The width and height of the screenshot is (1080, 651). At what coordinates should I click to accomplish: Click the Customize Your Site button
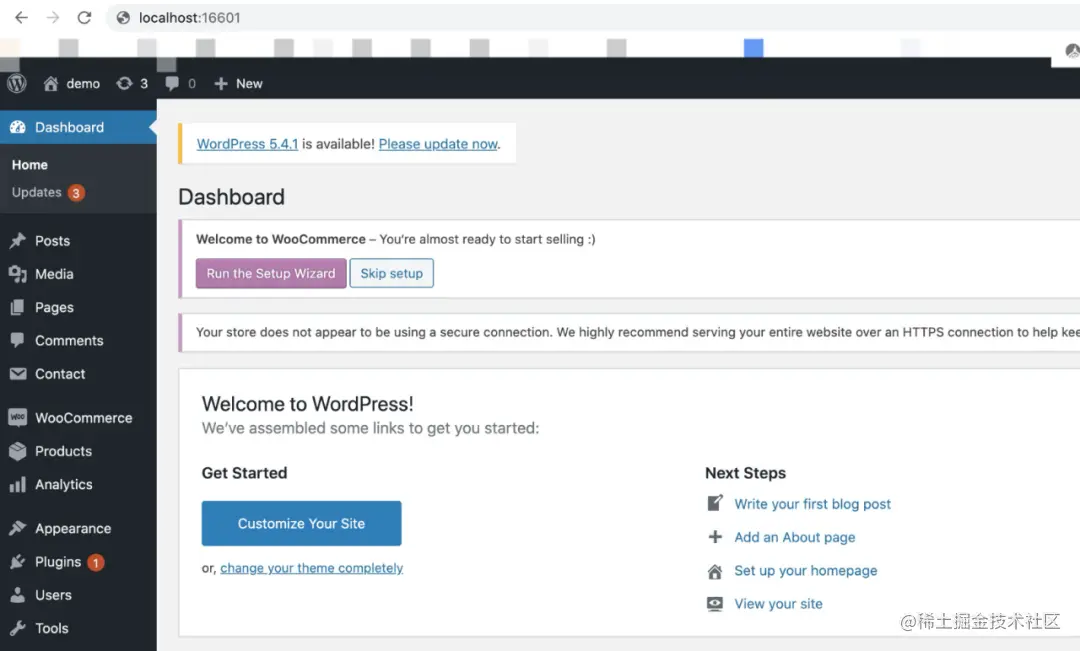[301, 524]
